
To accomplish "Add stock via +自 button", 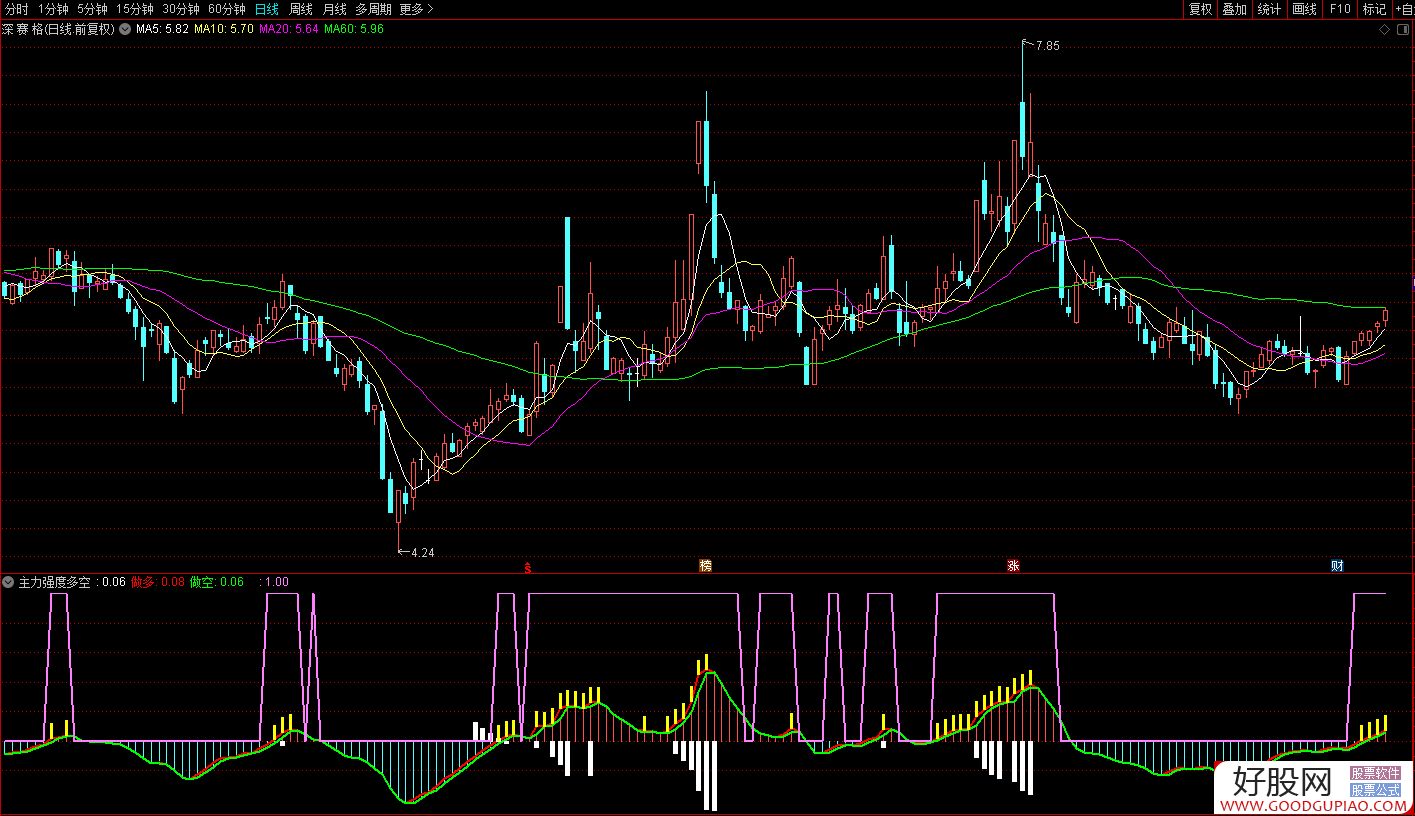I will (1404, 9).
